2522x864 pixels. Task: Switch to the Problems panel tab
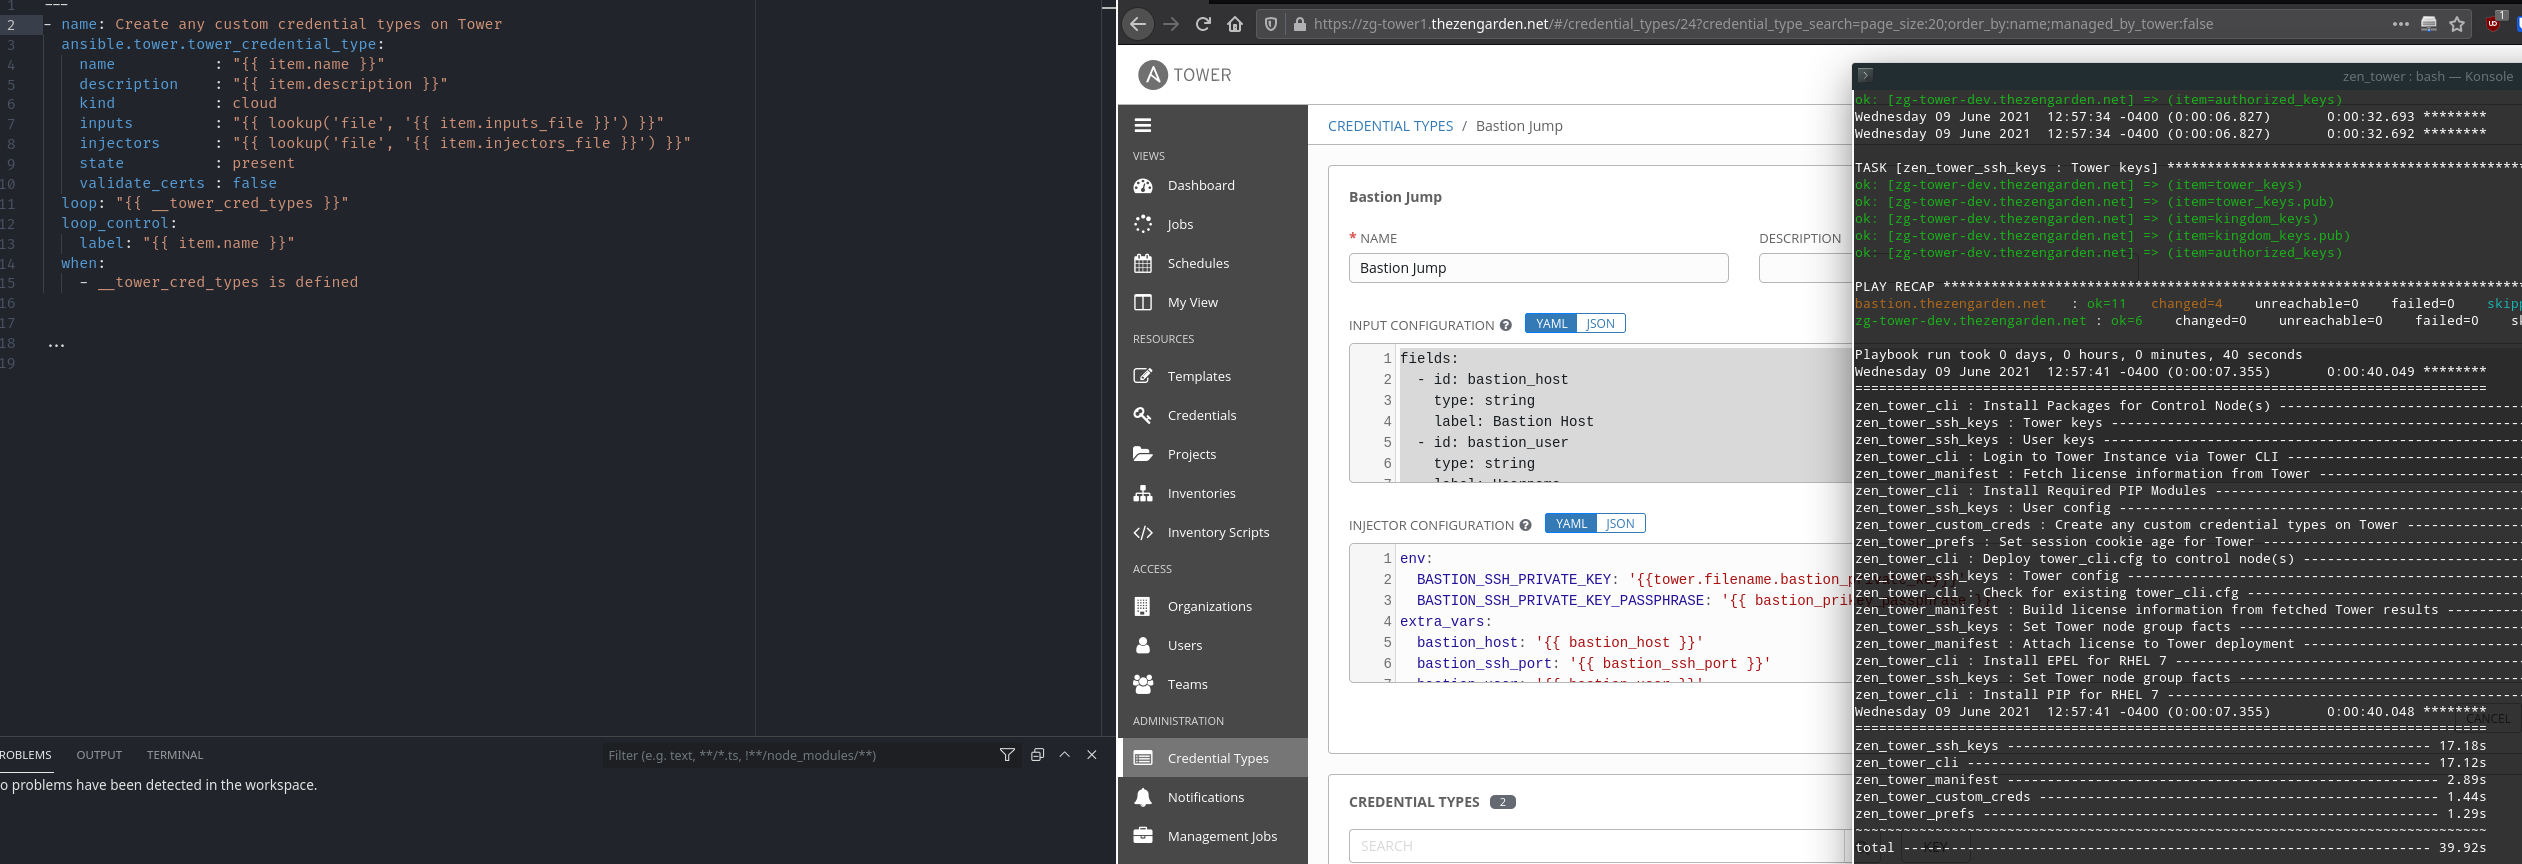[25, 755]
